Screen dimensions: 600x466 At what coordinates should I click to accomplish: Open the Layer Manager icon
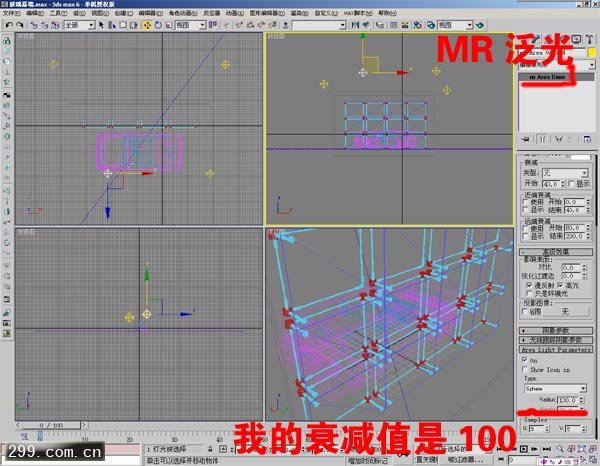click(x=380, y=25)
